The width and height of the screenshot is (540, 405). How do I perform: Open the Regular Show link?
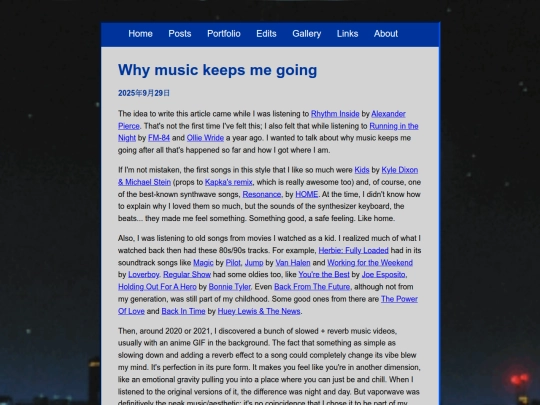click(187, 275)
